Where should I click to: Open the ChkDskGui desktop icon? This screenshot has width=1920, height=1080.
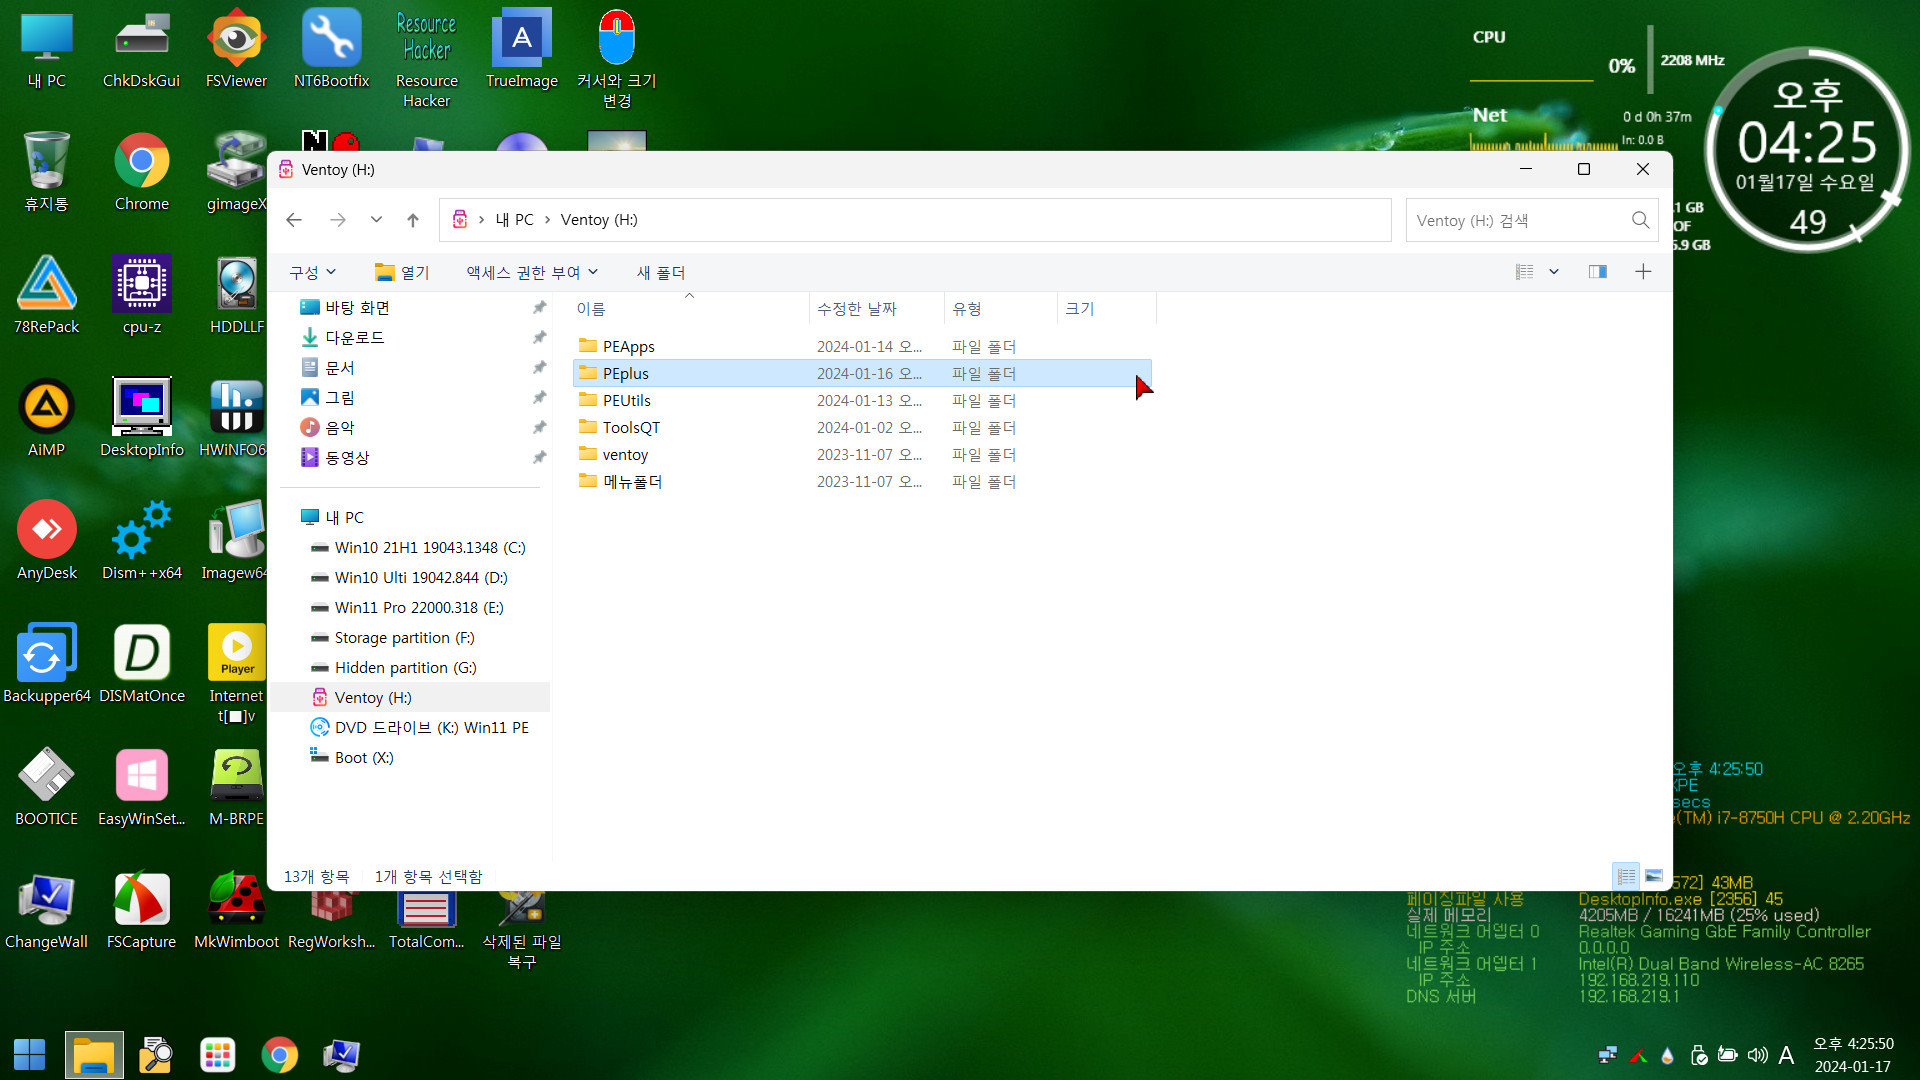coord(141,50)
